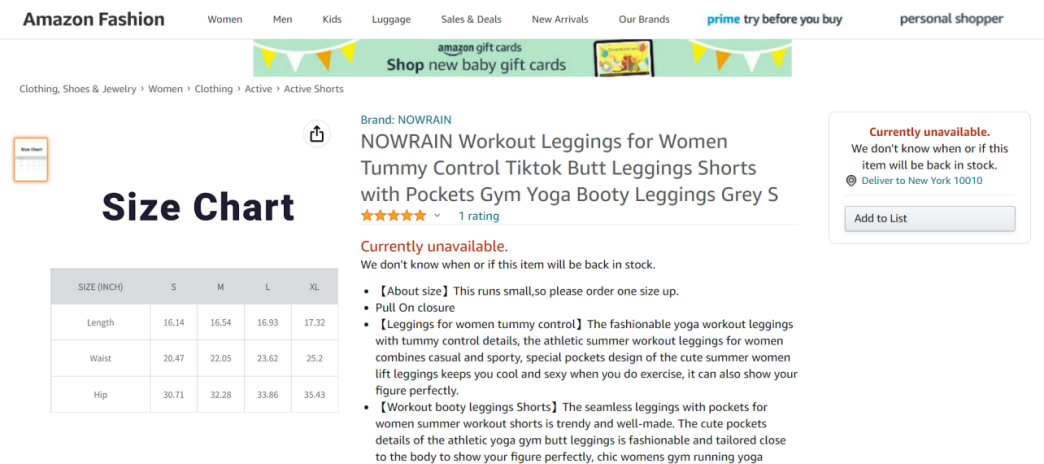Open Our Brands menu
This screenshot has width=1044, height=464.
(642, 19)
